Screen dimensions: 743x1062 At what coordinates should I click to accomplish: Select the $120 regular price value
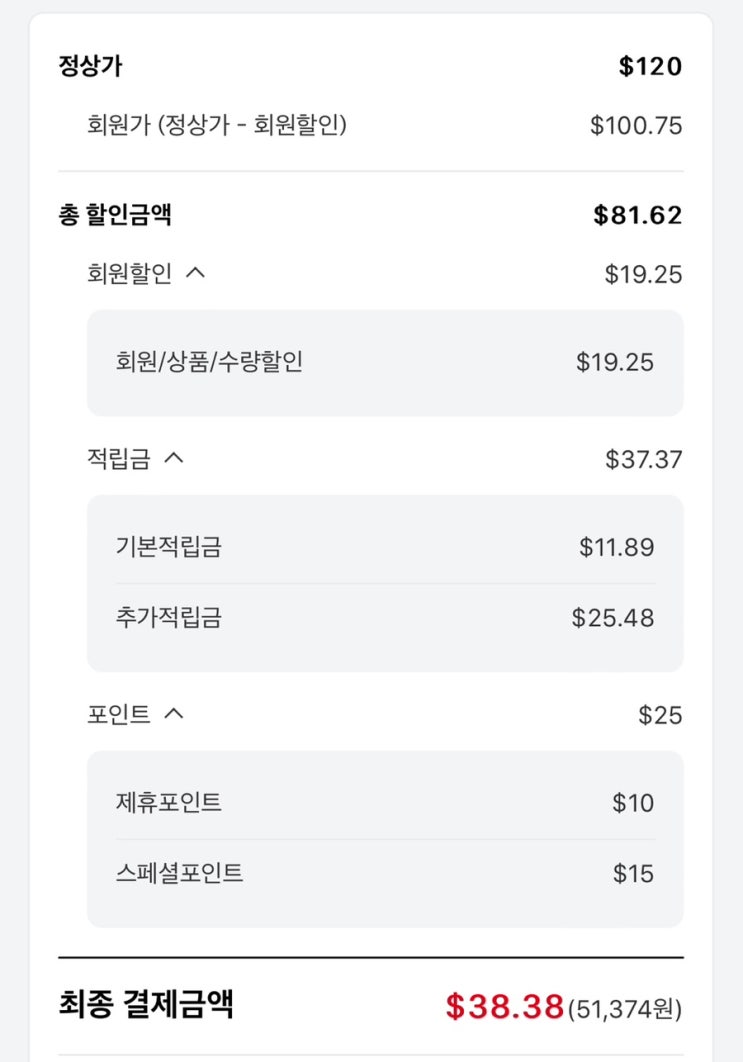point(650,67)
